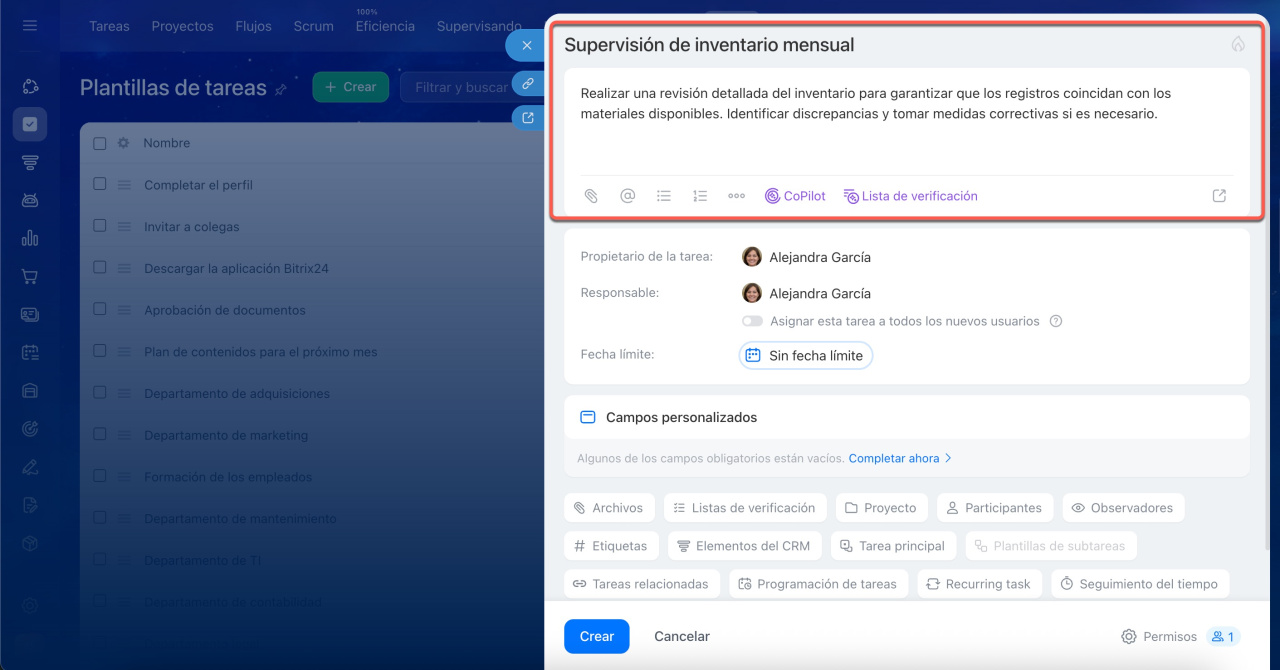Expand the description editor to full view
The image size is (1280, 670).
coord(1219,196)
